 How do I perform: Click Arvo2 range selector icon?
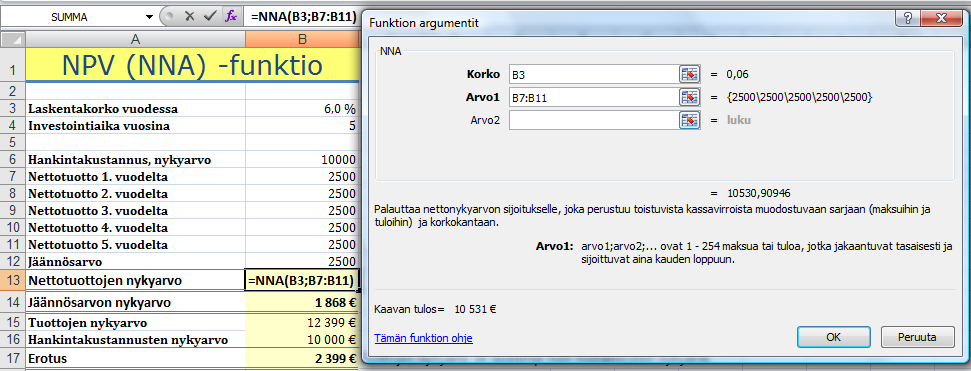click(x=689, y=120)
